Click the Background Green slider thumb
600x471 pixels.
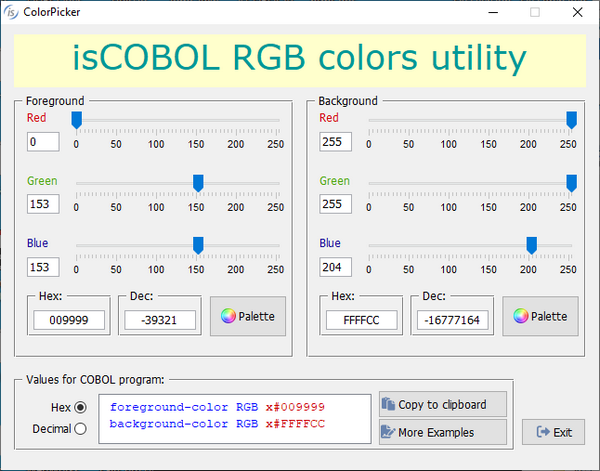click(572, 183)
